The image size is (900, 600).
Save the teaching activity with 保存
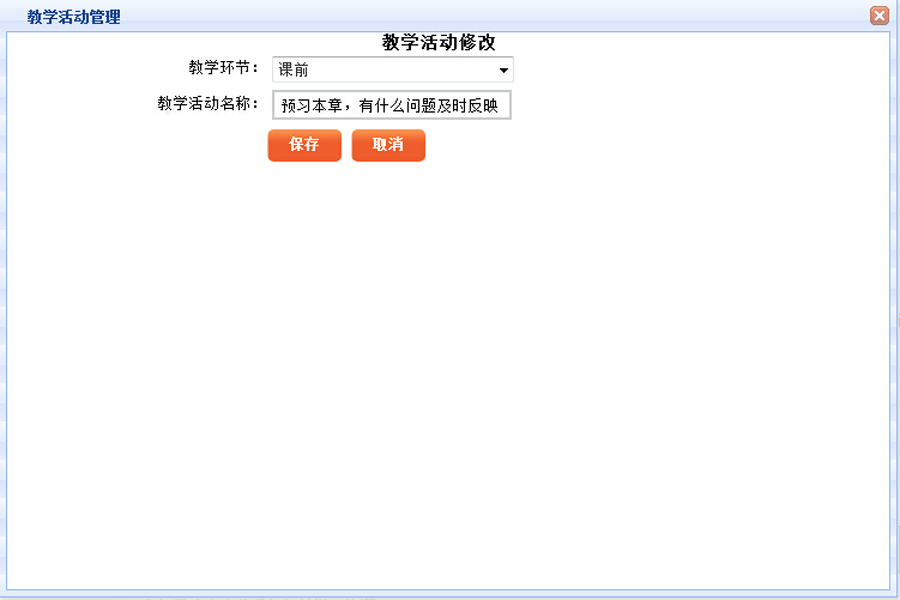[x=304, y=145]
